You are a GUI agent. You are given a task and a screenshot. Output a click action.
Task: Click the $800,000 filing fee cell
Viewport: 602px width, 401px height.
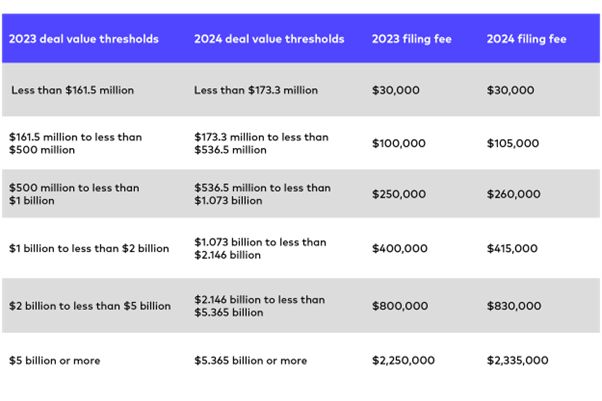click(x=399, y=305)
